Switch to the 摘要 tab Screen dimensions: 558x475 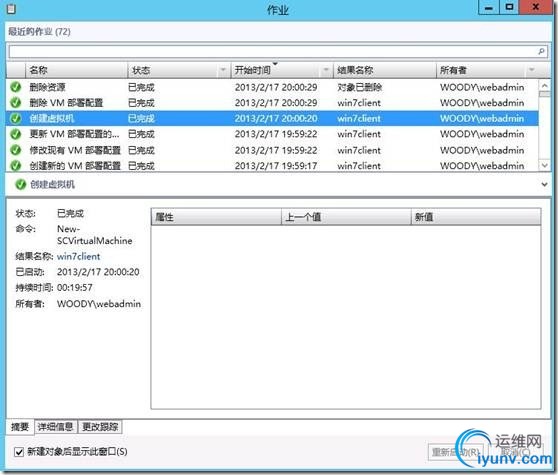pos(20,427)
